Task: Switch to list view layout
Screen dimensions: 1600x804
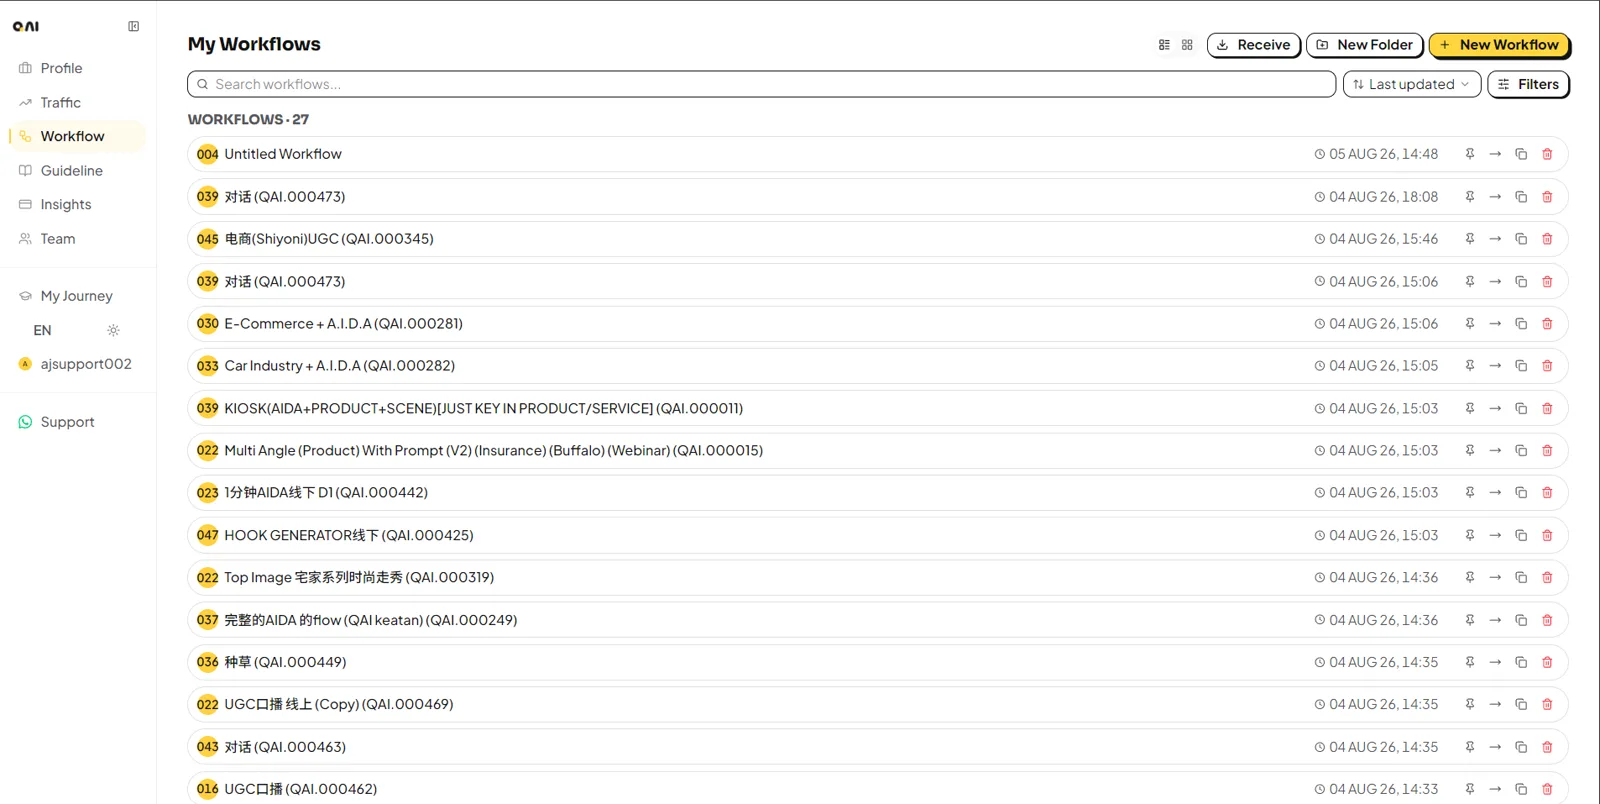Action: (1164, 45)
